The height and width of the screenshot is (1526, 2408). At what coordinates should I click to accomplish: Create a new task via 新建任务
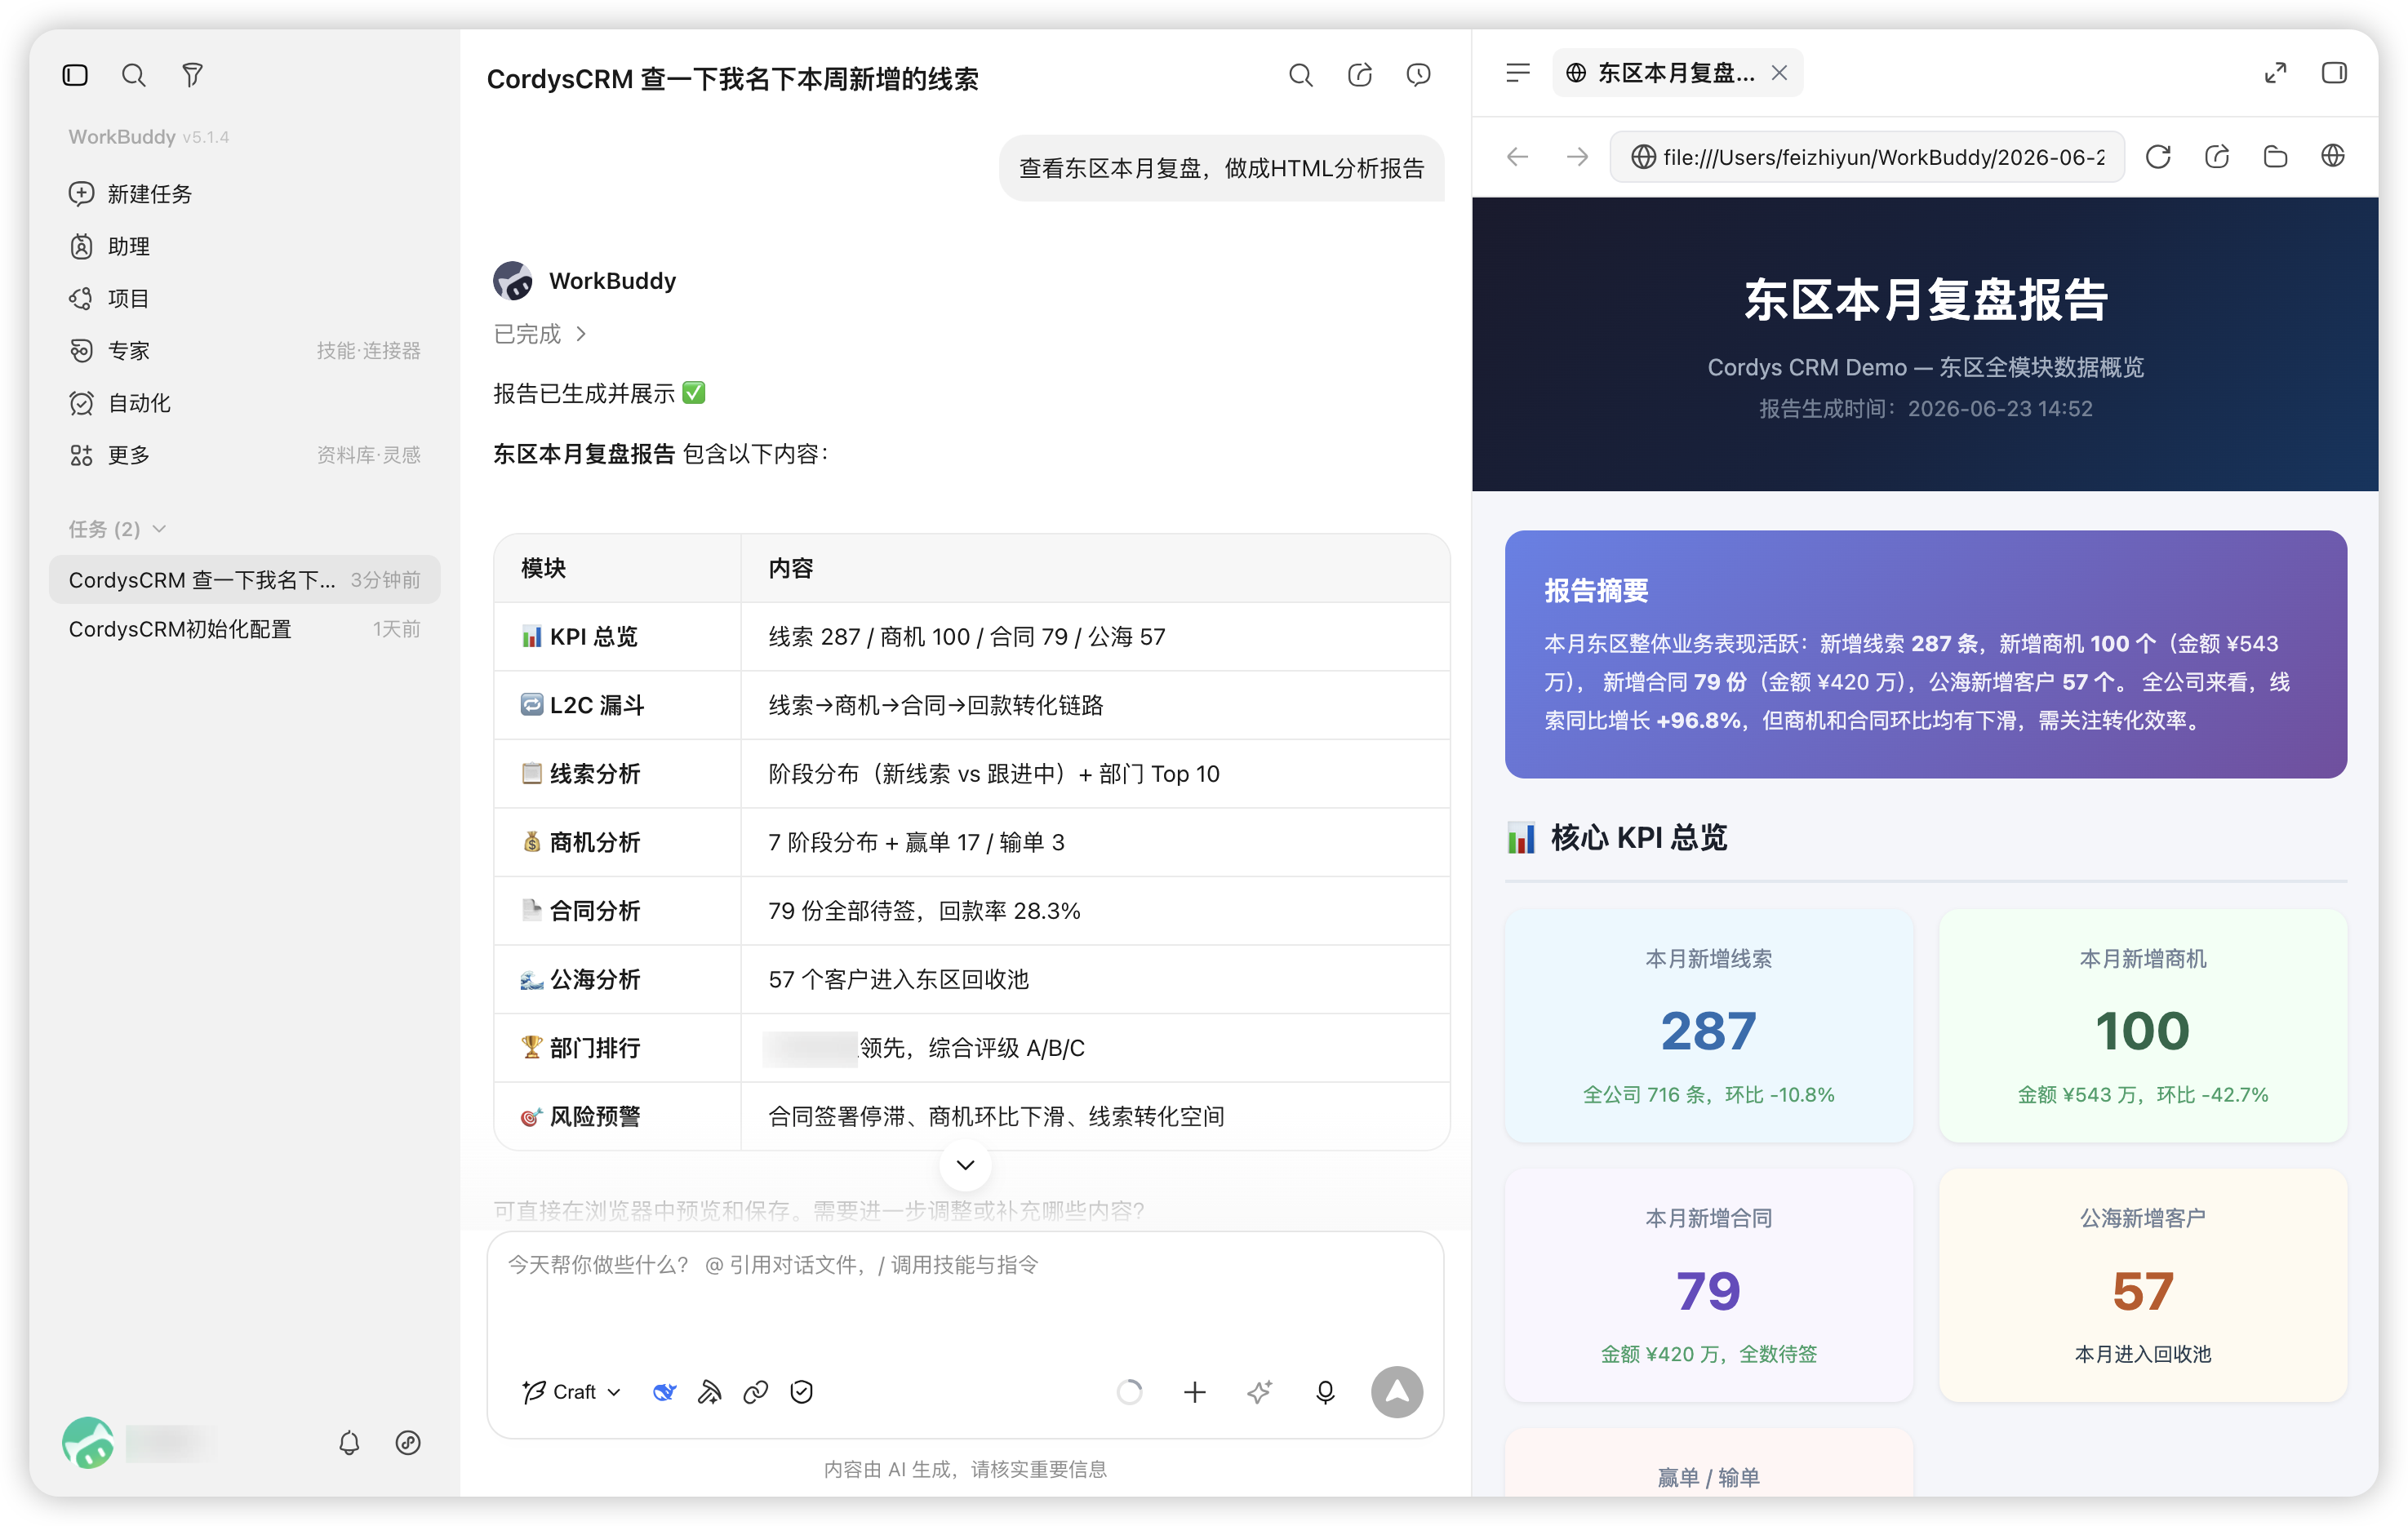[245, 194]
